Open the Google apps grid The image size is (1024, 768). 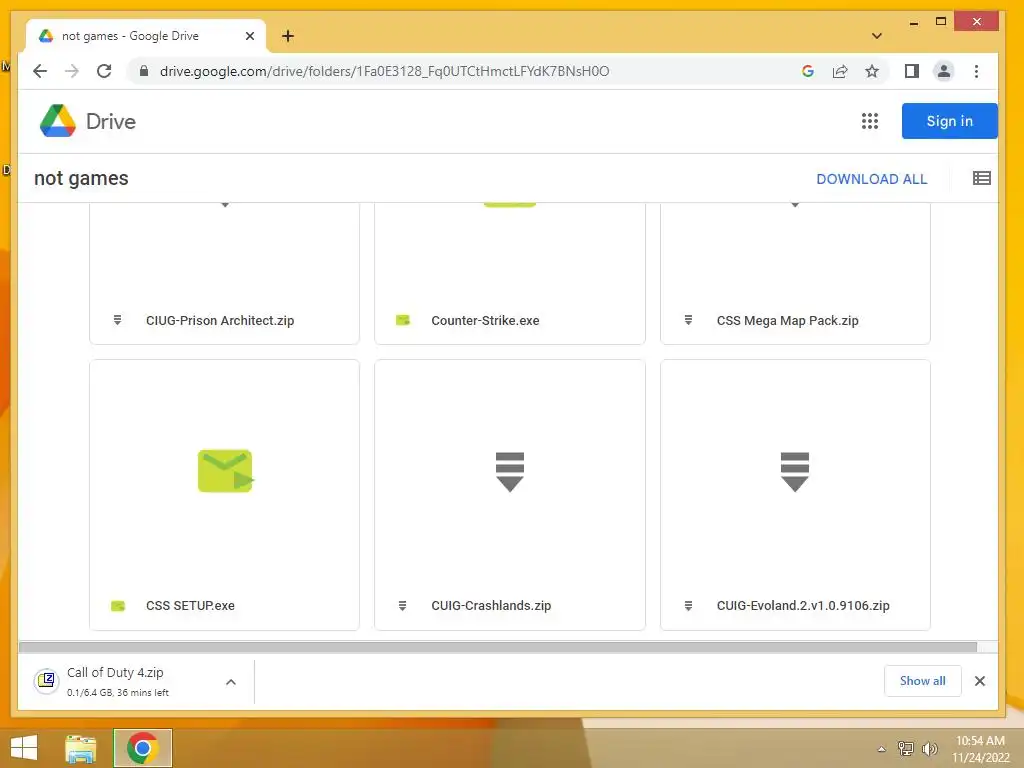point(869,121)
